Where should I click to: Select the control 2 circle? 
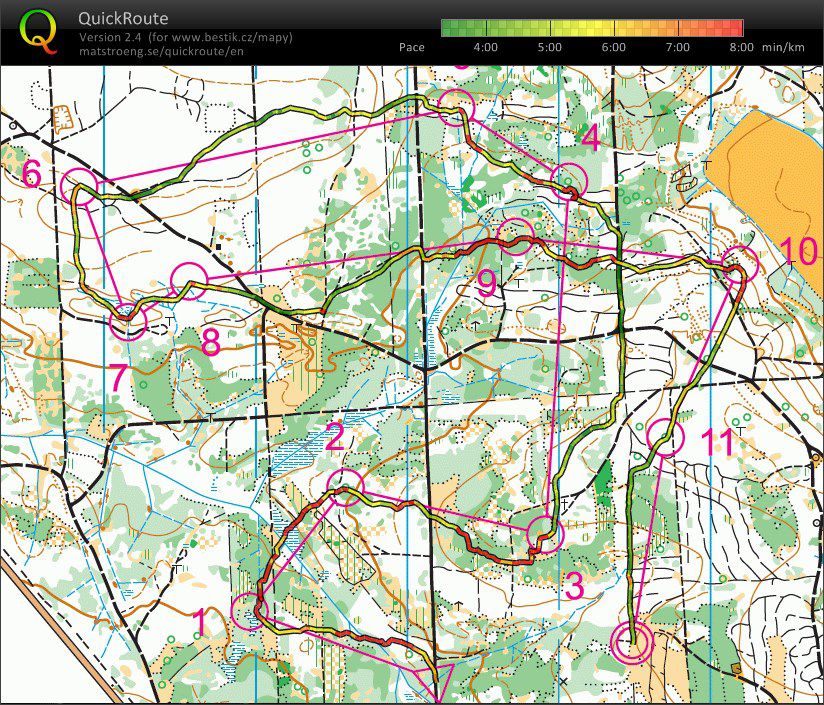[x=345, y=488]
